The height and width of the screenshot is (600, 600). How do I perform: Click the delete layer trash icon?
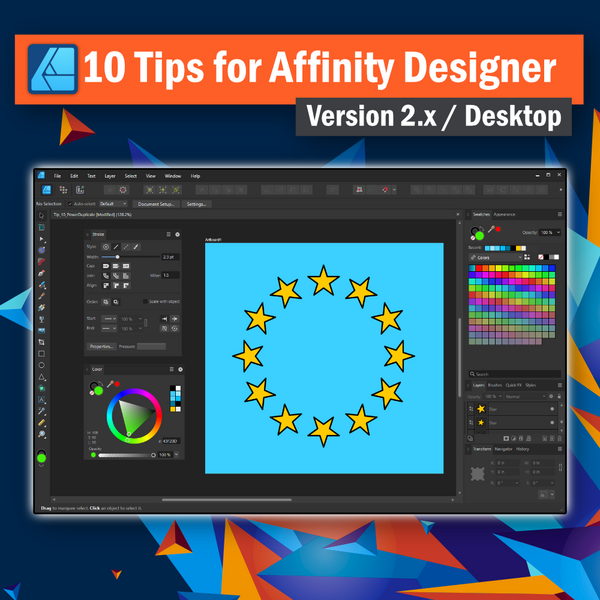(x=559, y=439)
